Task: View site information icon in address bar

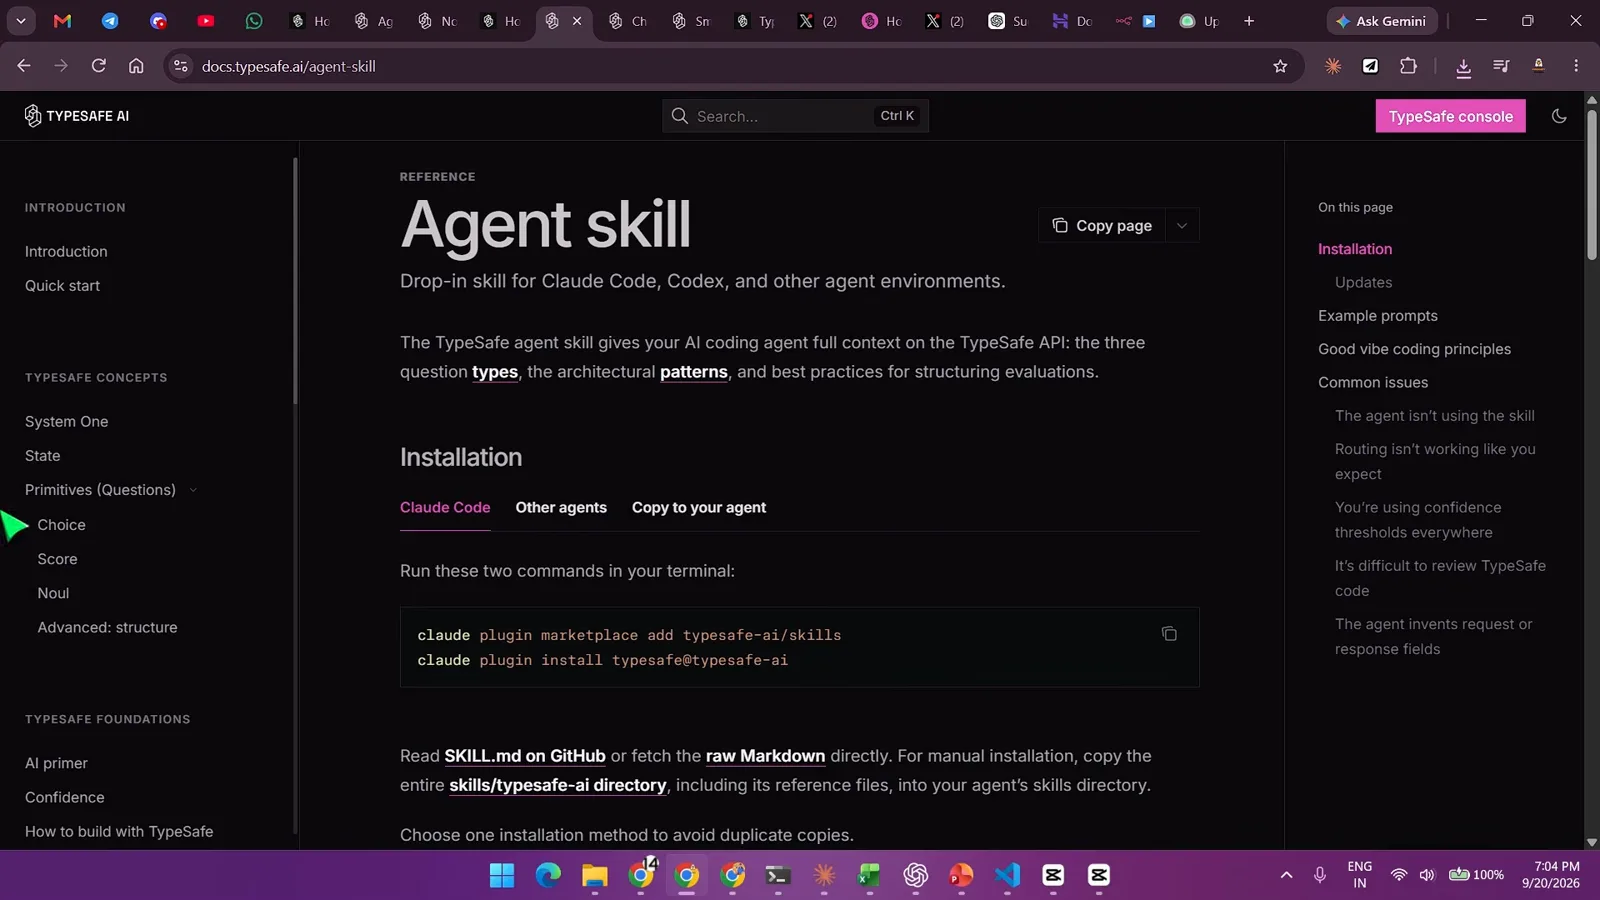Action: pyautogui.click(x=180, y=66)
